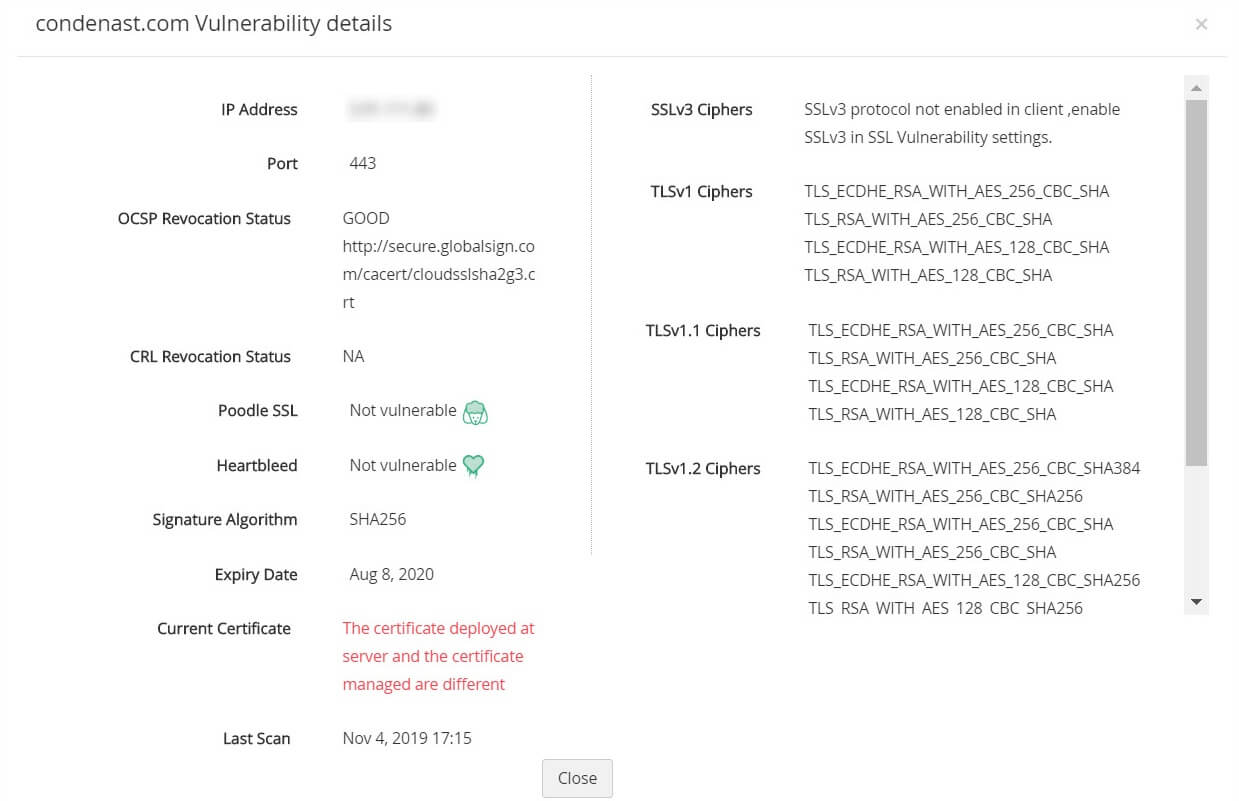Dismiss the dialog with the X icon

pyautogui.click(x=1201, y=24)
